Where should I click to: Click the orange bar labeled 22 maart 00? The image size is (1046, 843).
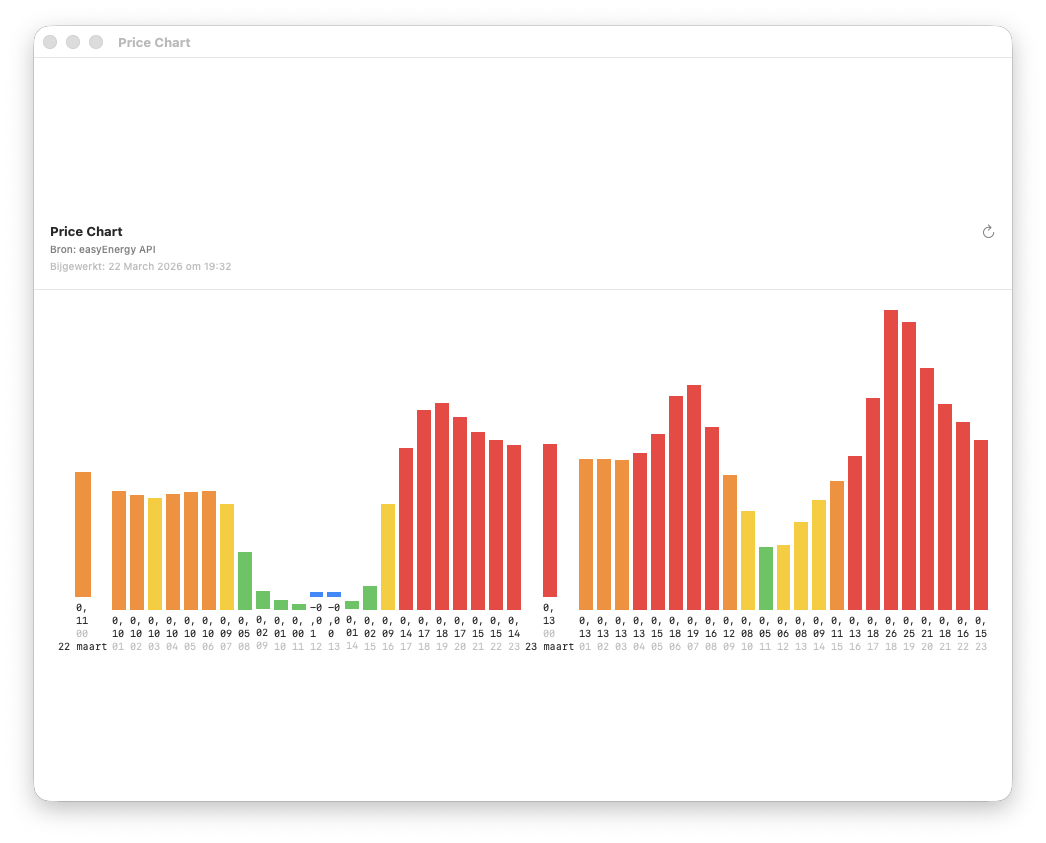[83, 535]
